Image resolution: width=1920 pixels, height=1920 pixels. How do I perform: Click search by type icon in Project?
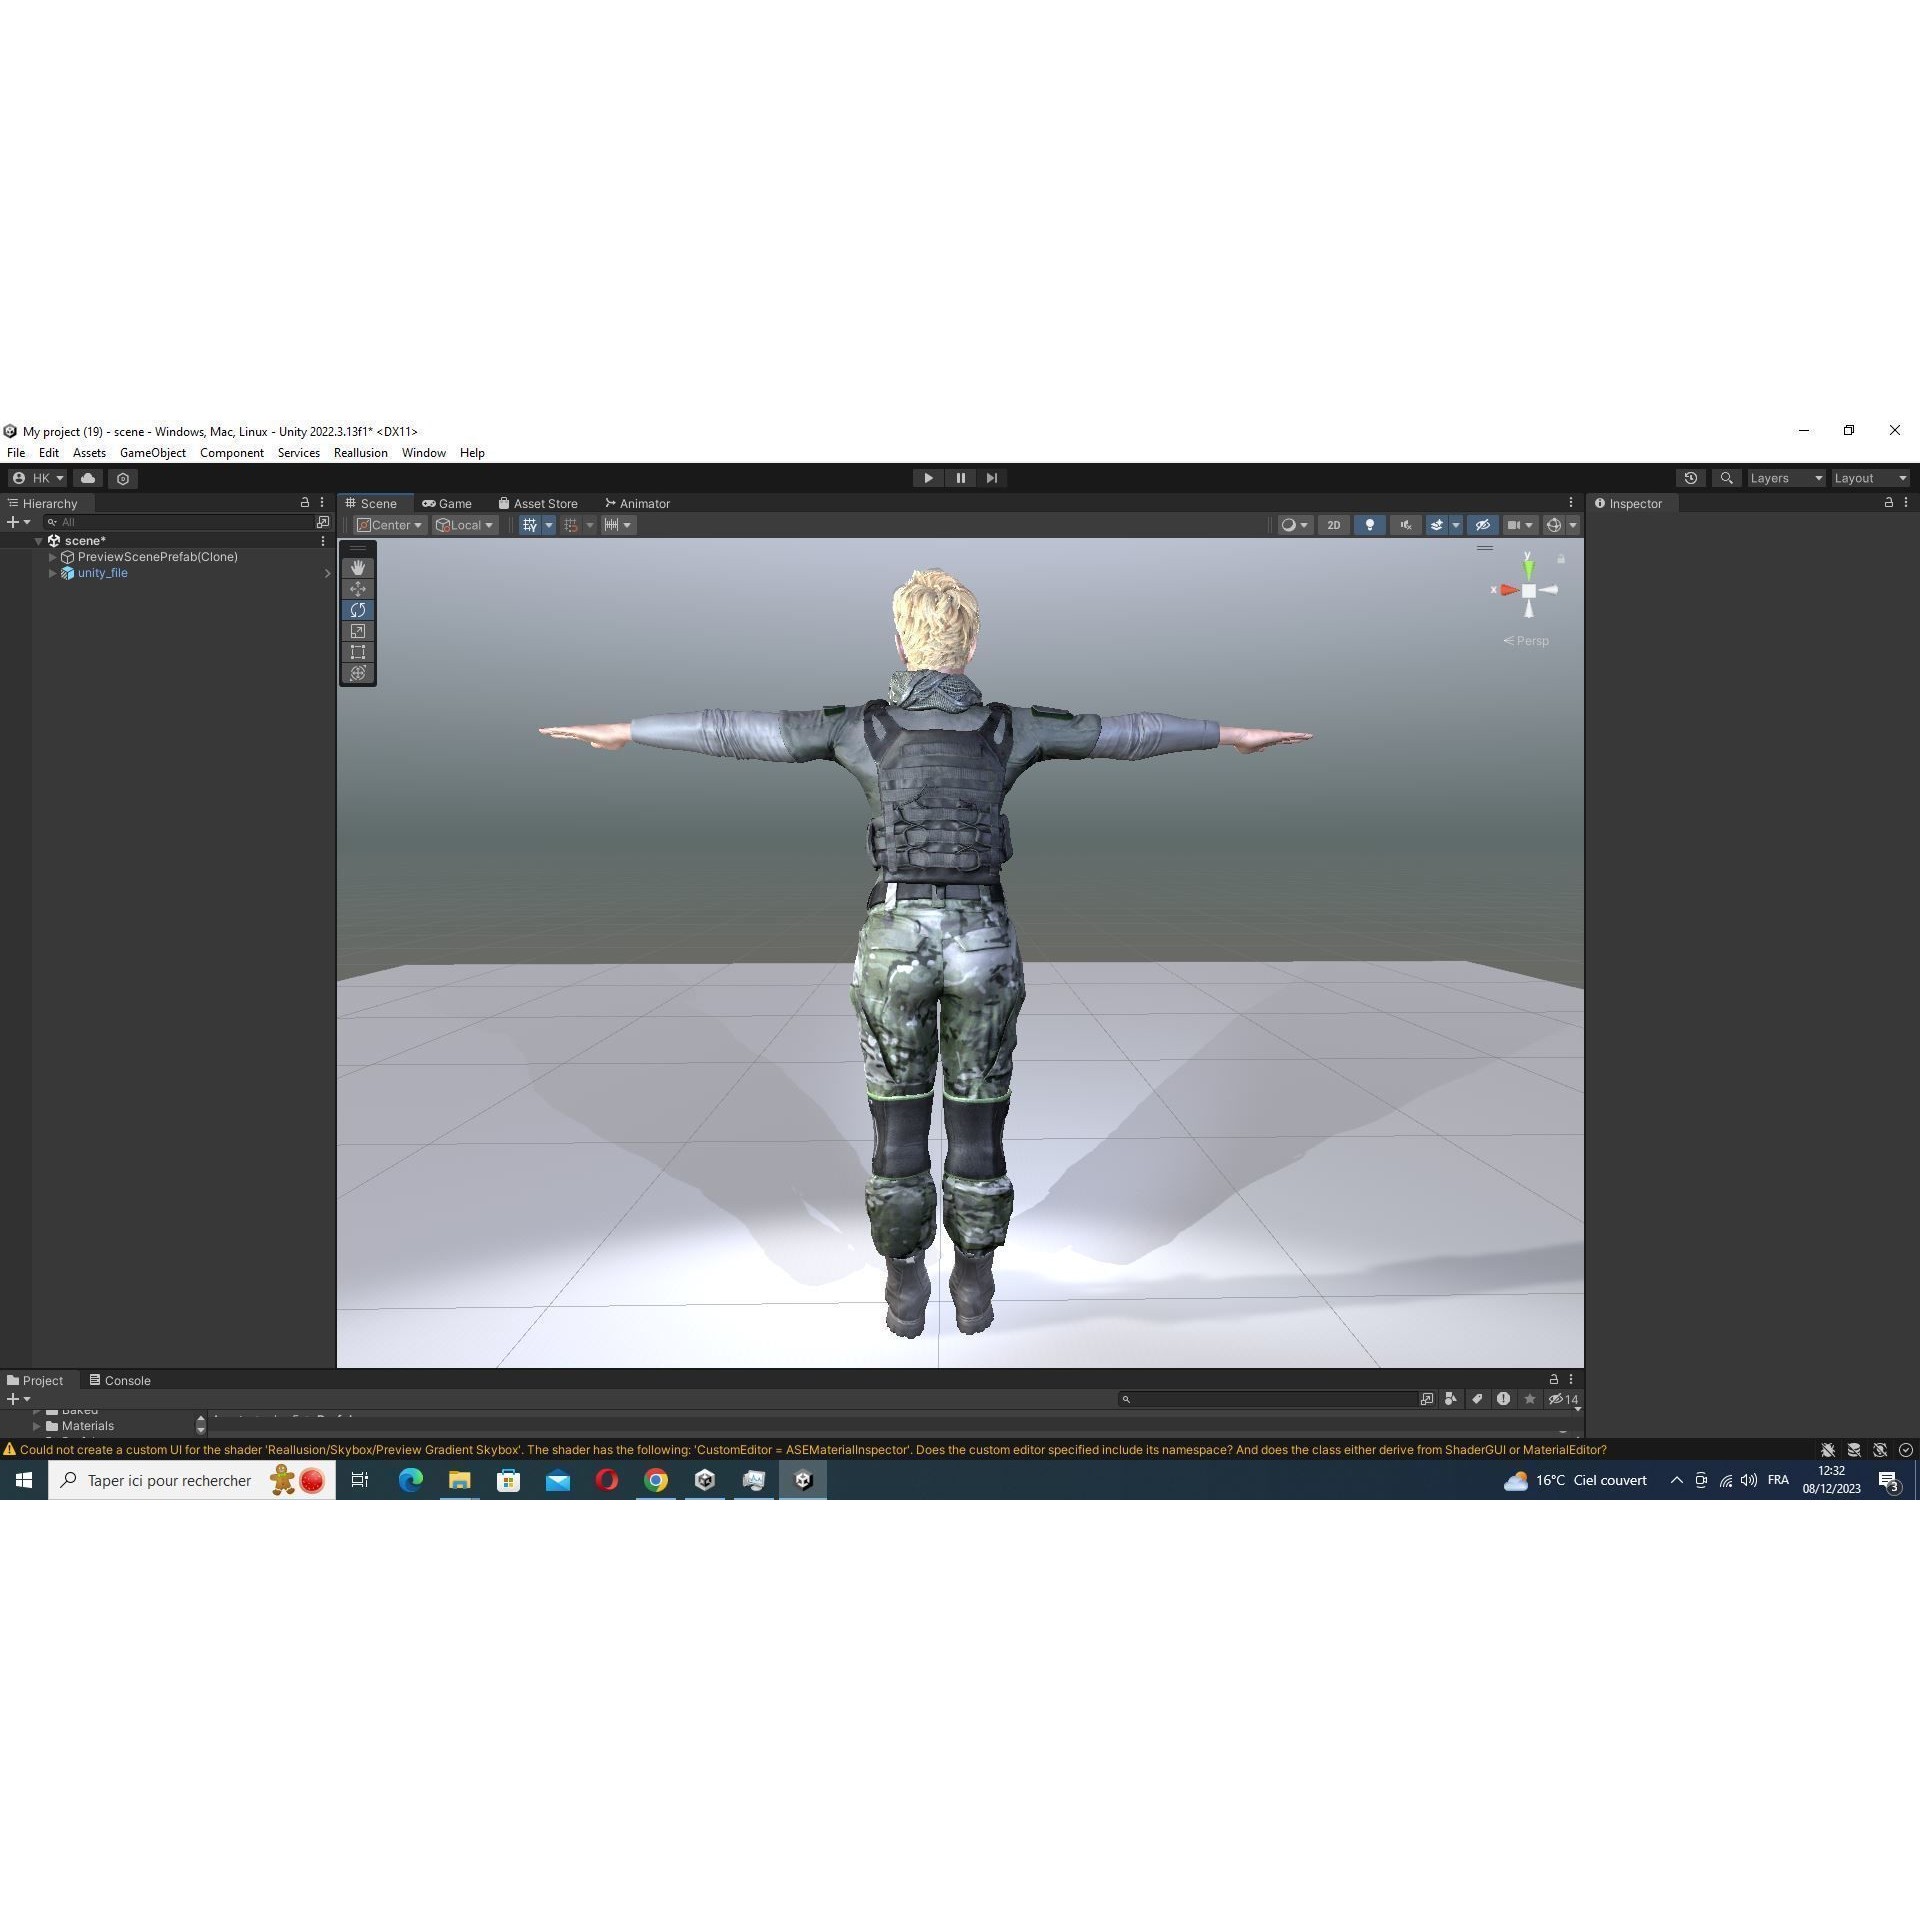point(1451,1399)
